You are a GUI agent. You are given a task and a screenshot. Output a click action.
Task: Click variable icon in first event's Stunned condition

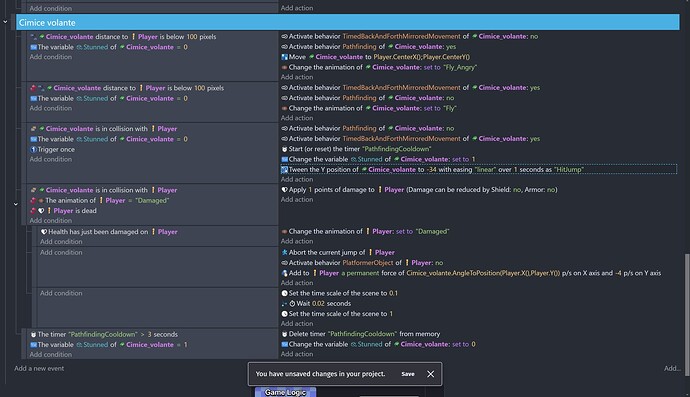33,47
